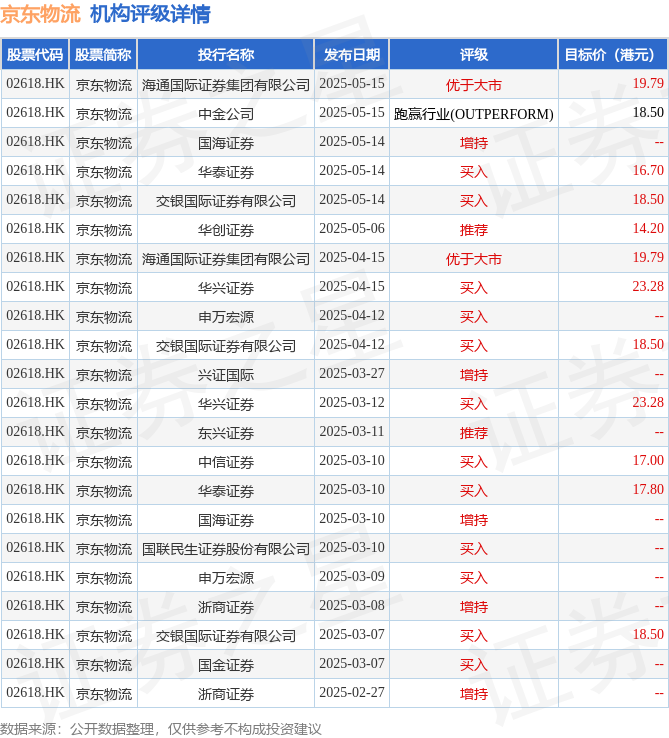
Task: Click 申万宏源 in the 2025-04-12 row
Action: tap(226, 317)
